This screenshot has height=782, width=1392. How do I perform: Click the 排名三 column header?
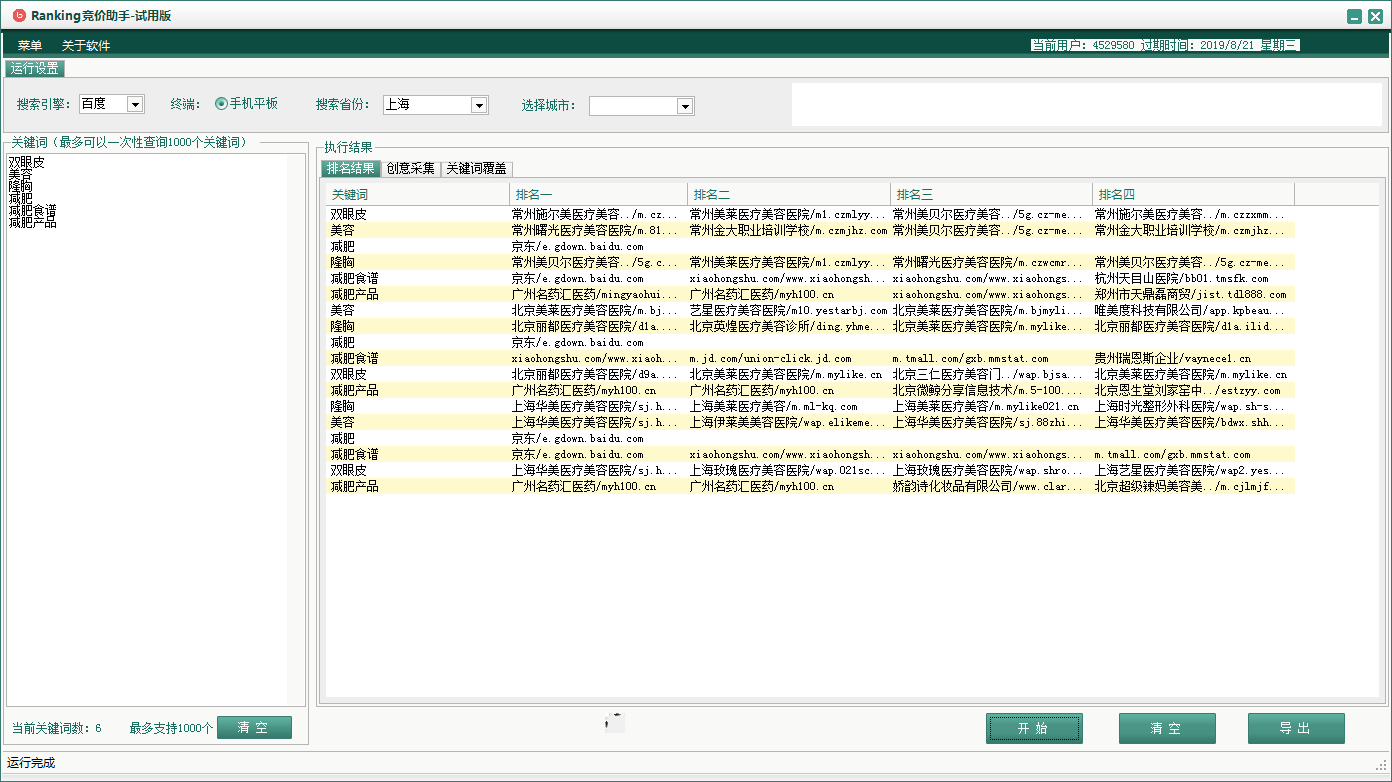[991, 194]
